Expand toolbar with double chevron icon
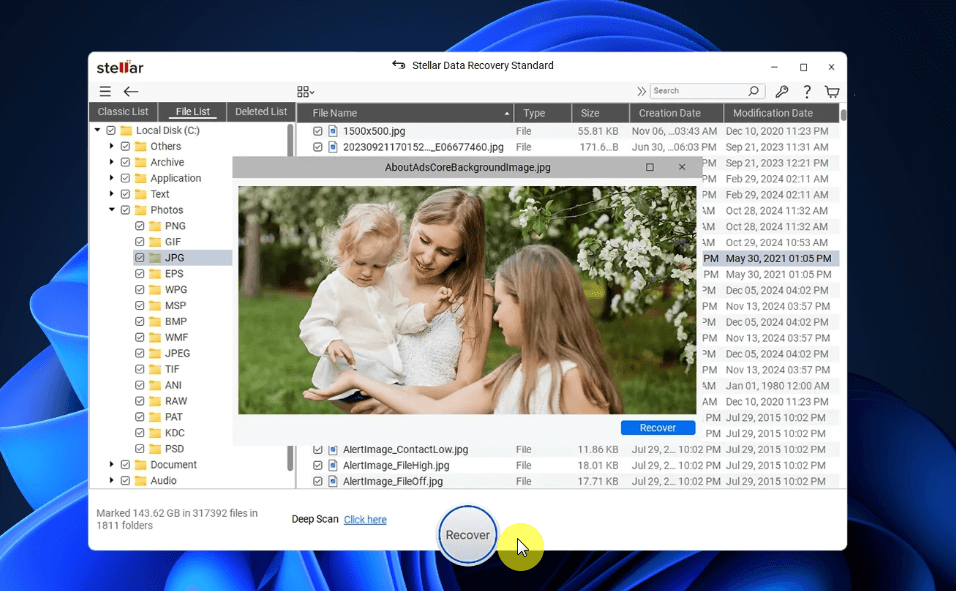956x591 pixels. [x=641, y=91]
